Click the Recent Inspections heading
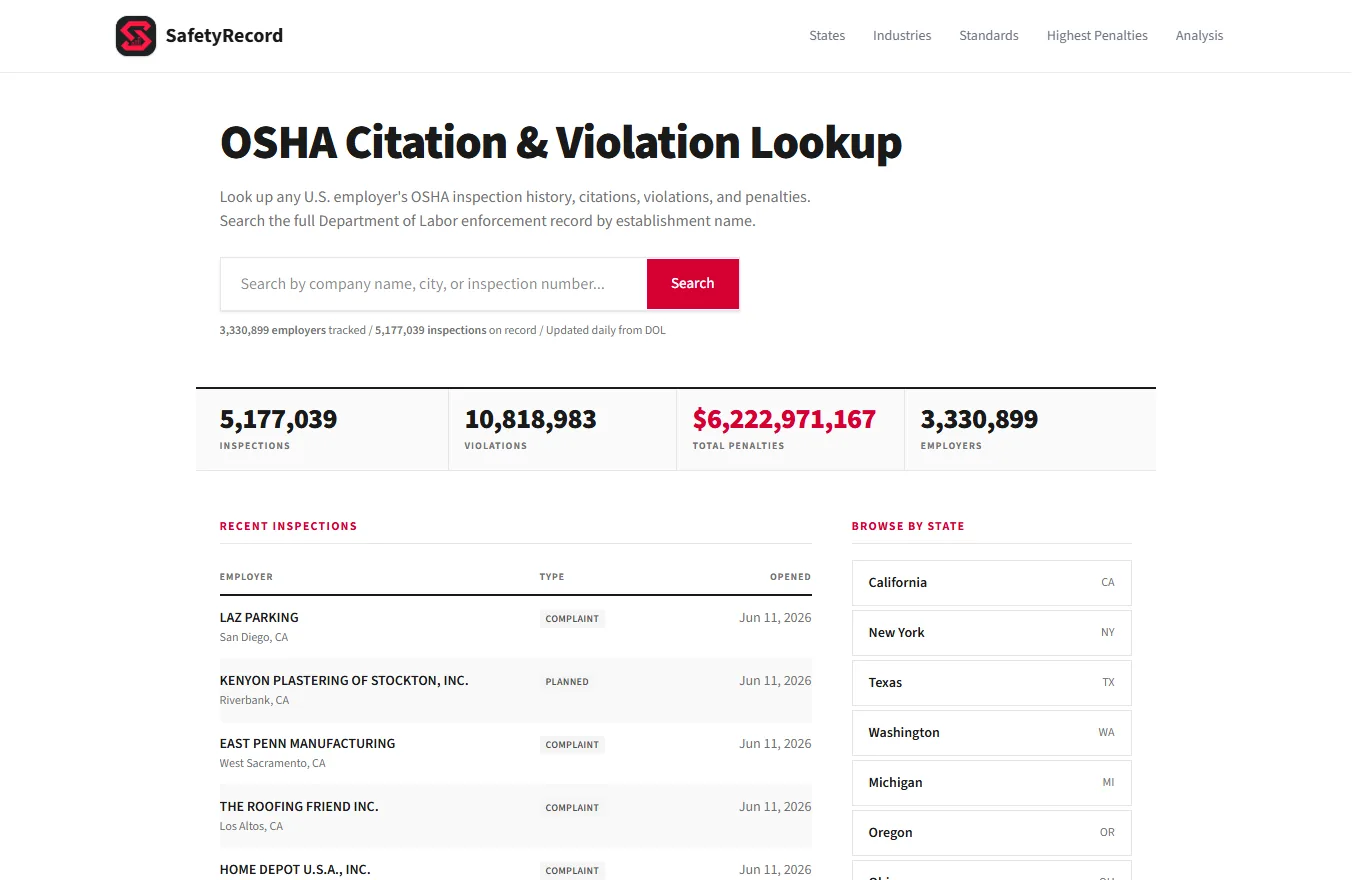The height and width of the screenshot is (880, 1366). [x=288, y=526]
